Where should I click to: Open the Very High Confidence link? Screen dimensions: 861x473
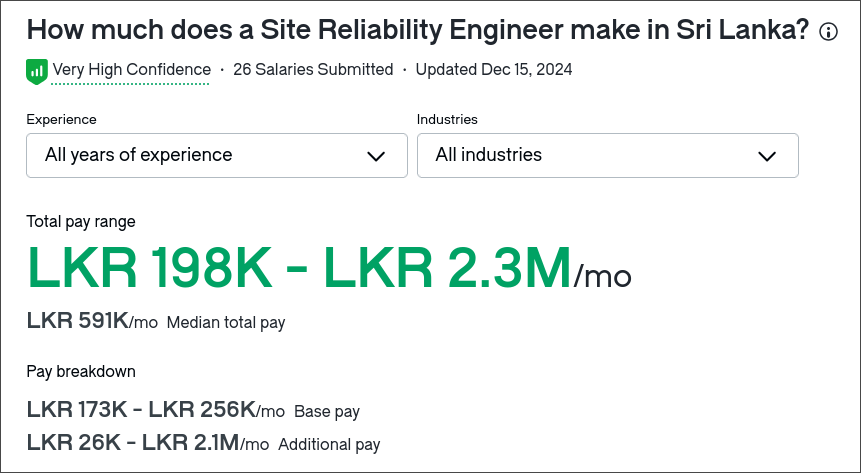[131, 70]
